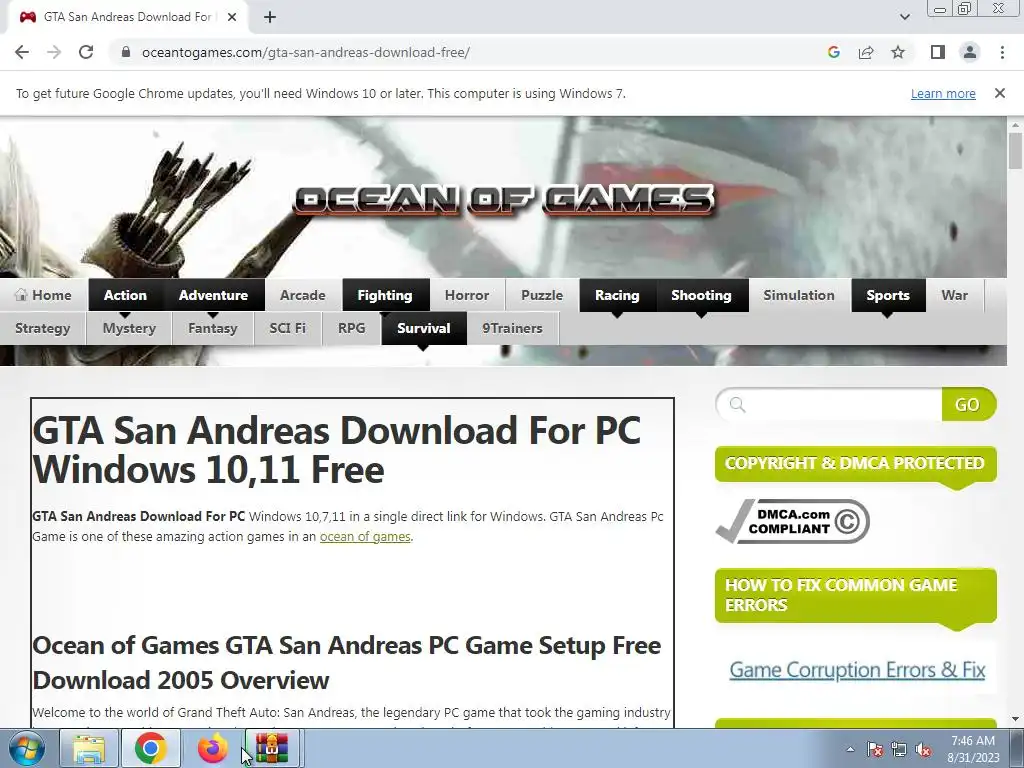Open the Mystery category
This screenshot has width=1024, height=768.
[129, 328]
